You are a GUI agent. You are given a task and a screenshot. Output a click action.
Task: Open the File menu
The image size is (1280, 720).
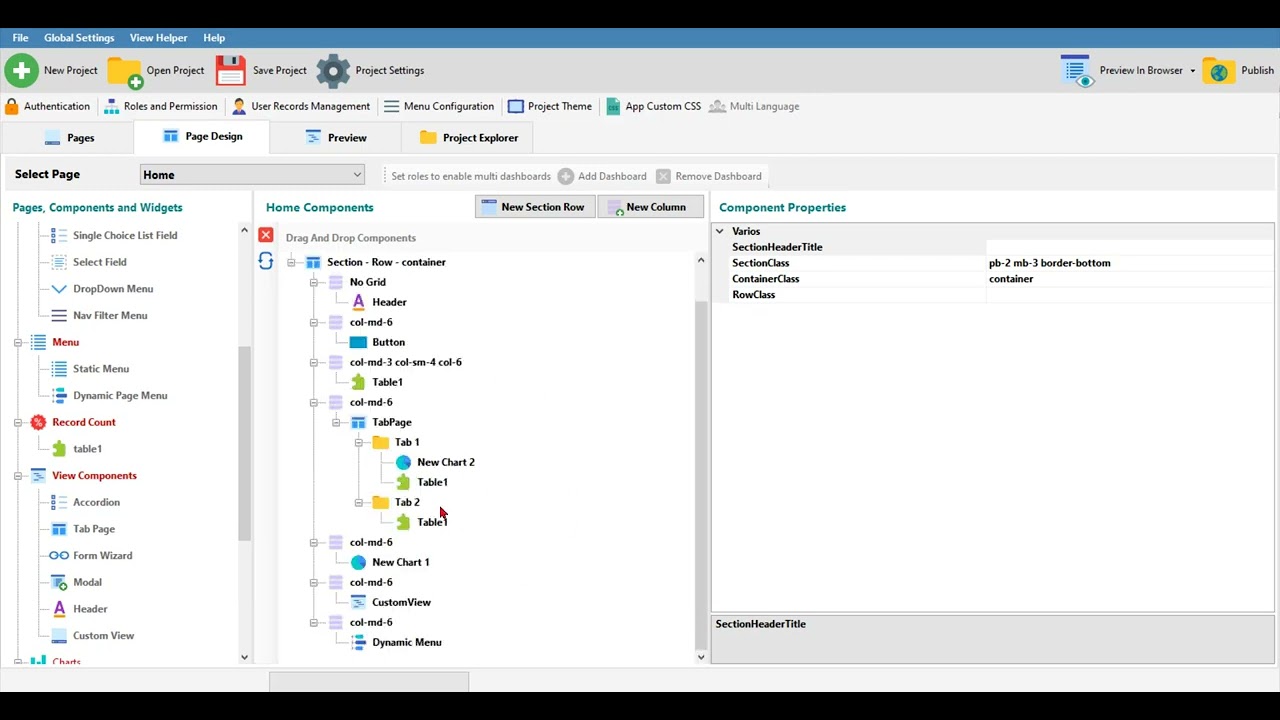[x=20, y=38]
